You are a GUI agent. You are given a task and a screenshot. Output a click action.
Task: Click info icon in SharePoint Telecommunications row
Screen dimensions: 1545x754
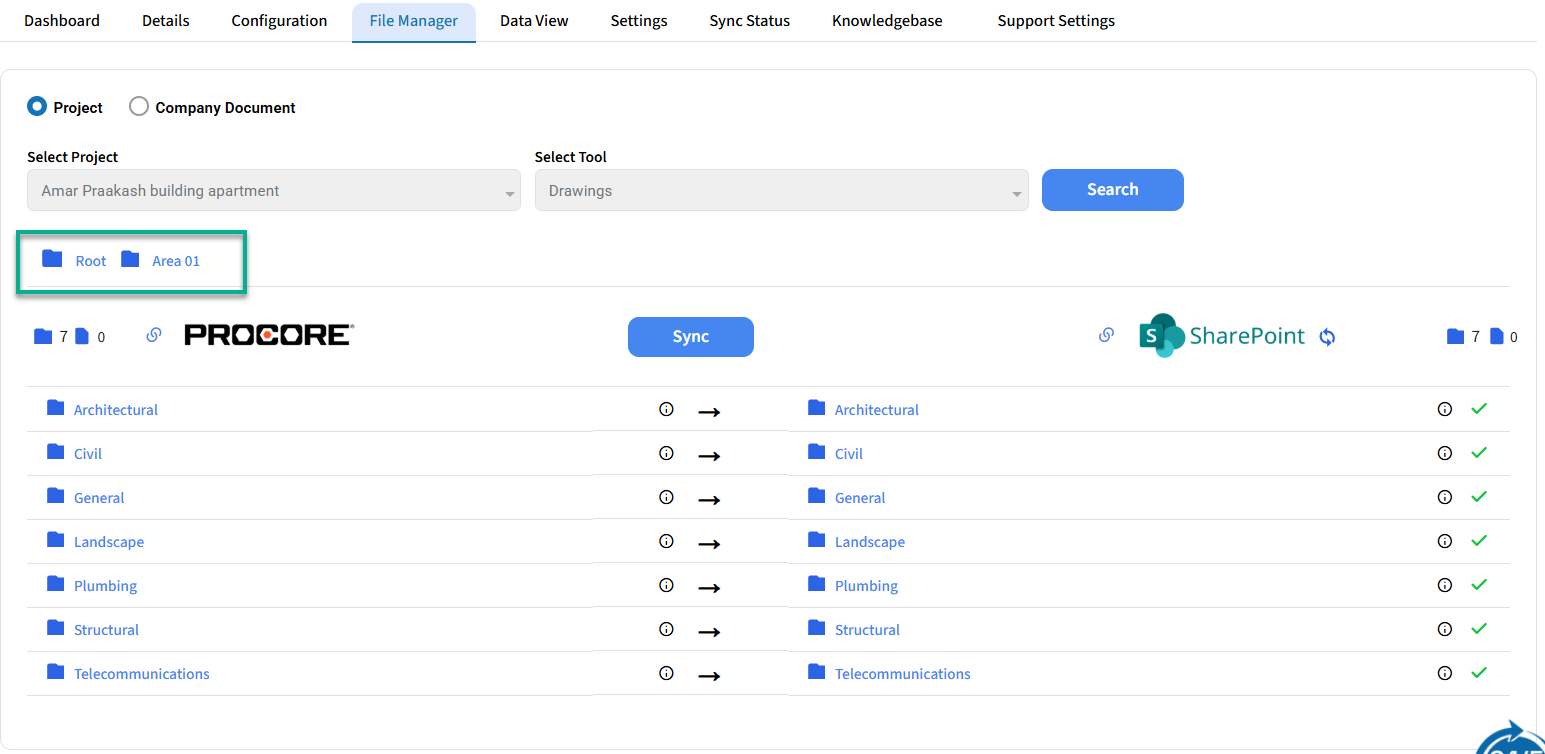(1444, 673)
